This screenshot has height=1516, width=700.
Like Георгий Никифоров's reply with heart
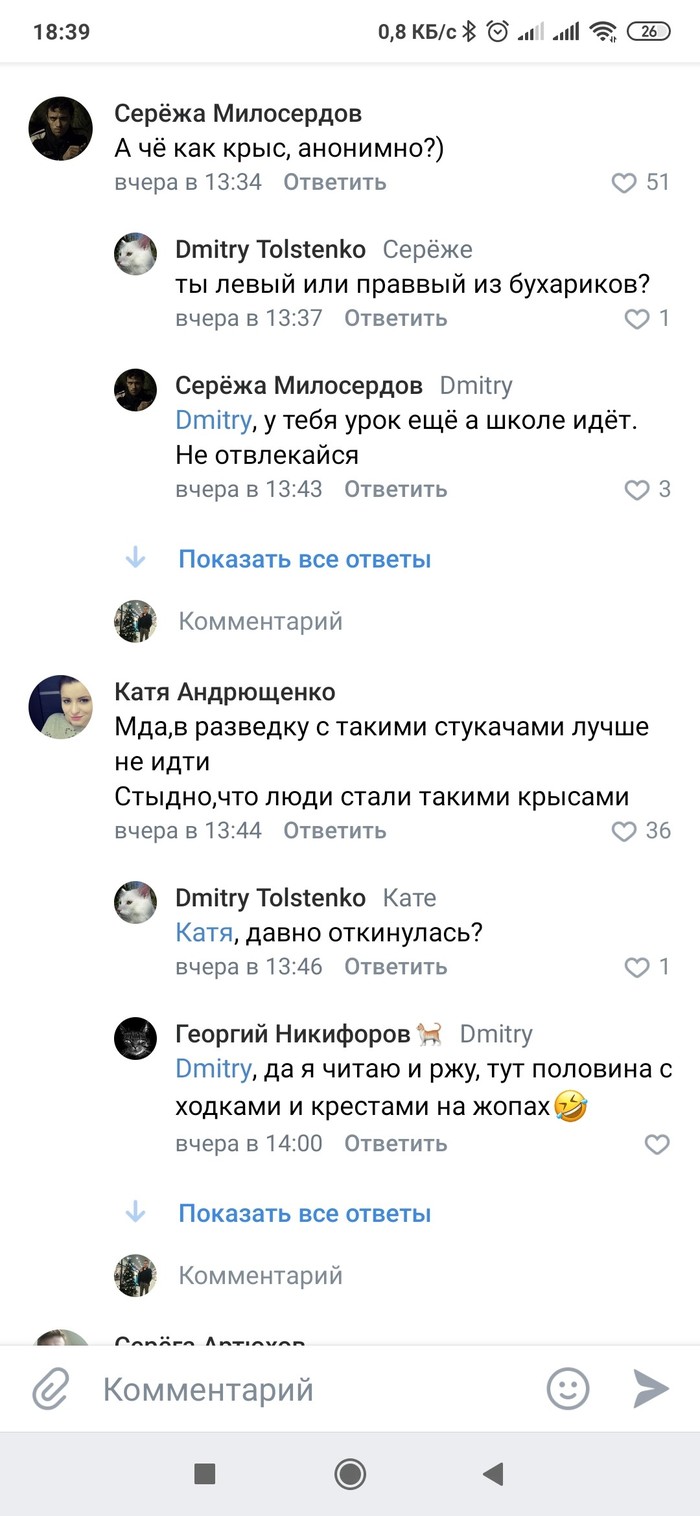(656, 1144)
